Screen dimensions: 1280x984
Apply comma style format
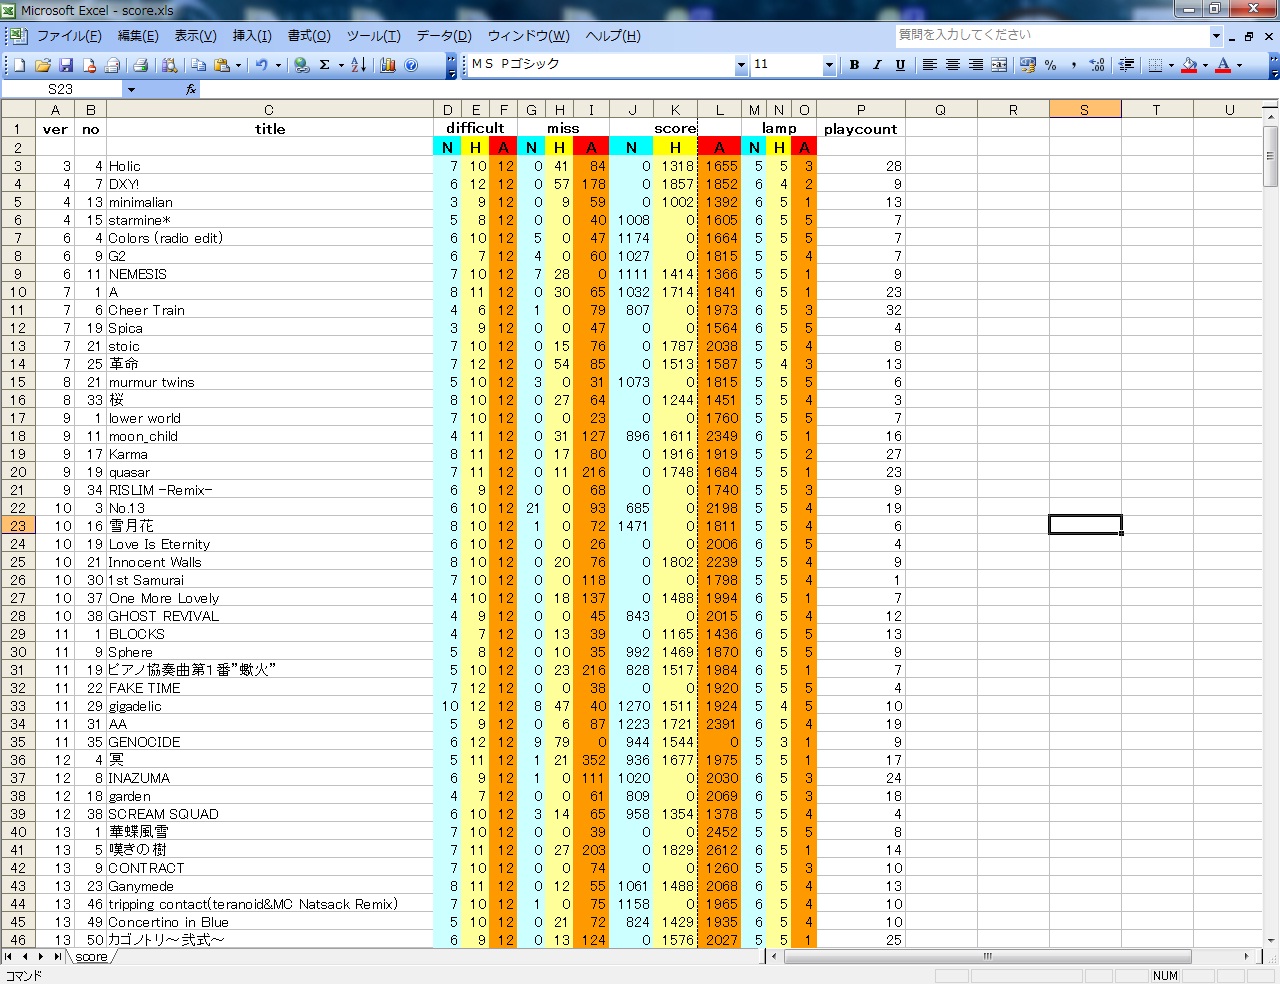coord(1073,65)
